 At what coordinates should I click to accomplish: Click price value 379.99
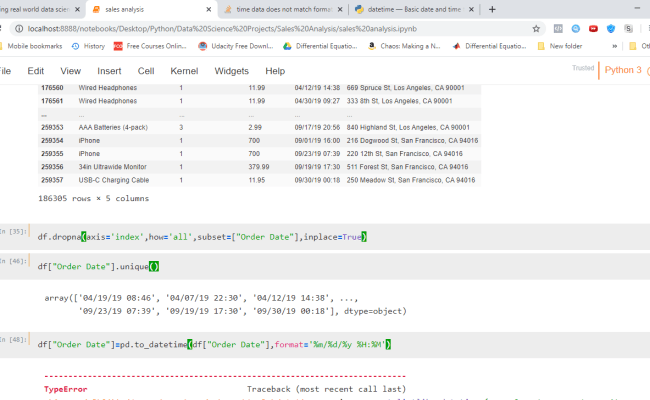(259, 167)
